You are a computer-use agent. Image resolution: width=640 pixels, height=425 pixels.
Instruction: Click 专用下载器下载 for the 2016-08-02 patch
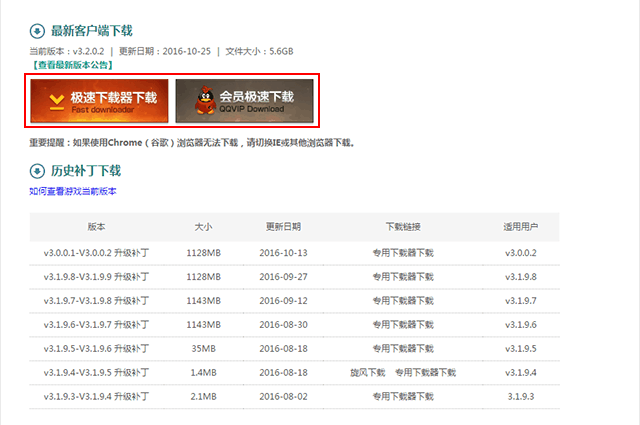(x=403, y=396)
